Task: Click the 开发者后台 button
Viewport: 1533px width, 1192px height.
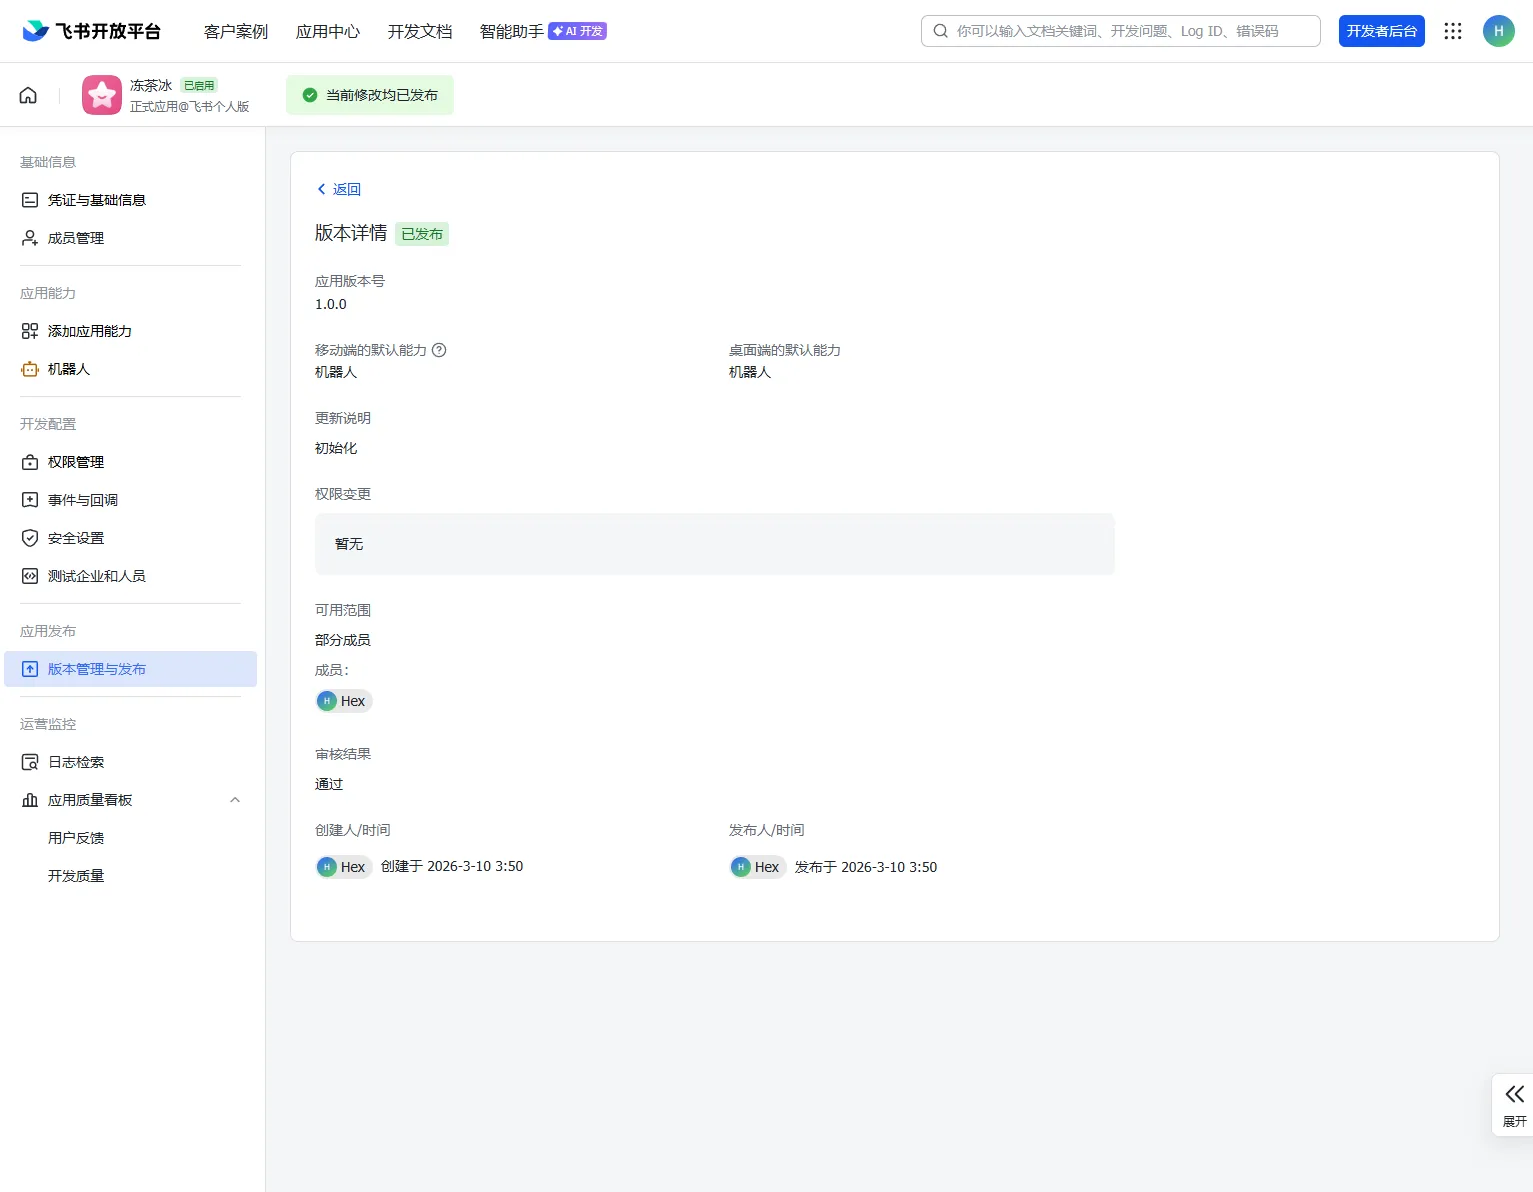Action: 1381,31
